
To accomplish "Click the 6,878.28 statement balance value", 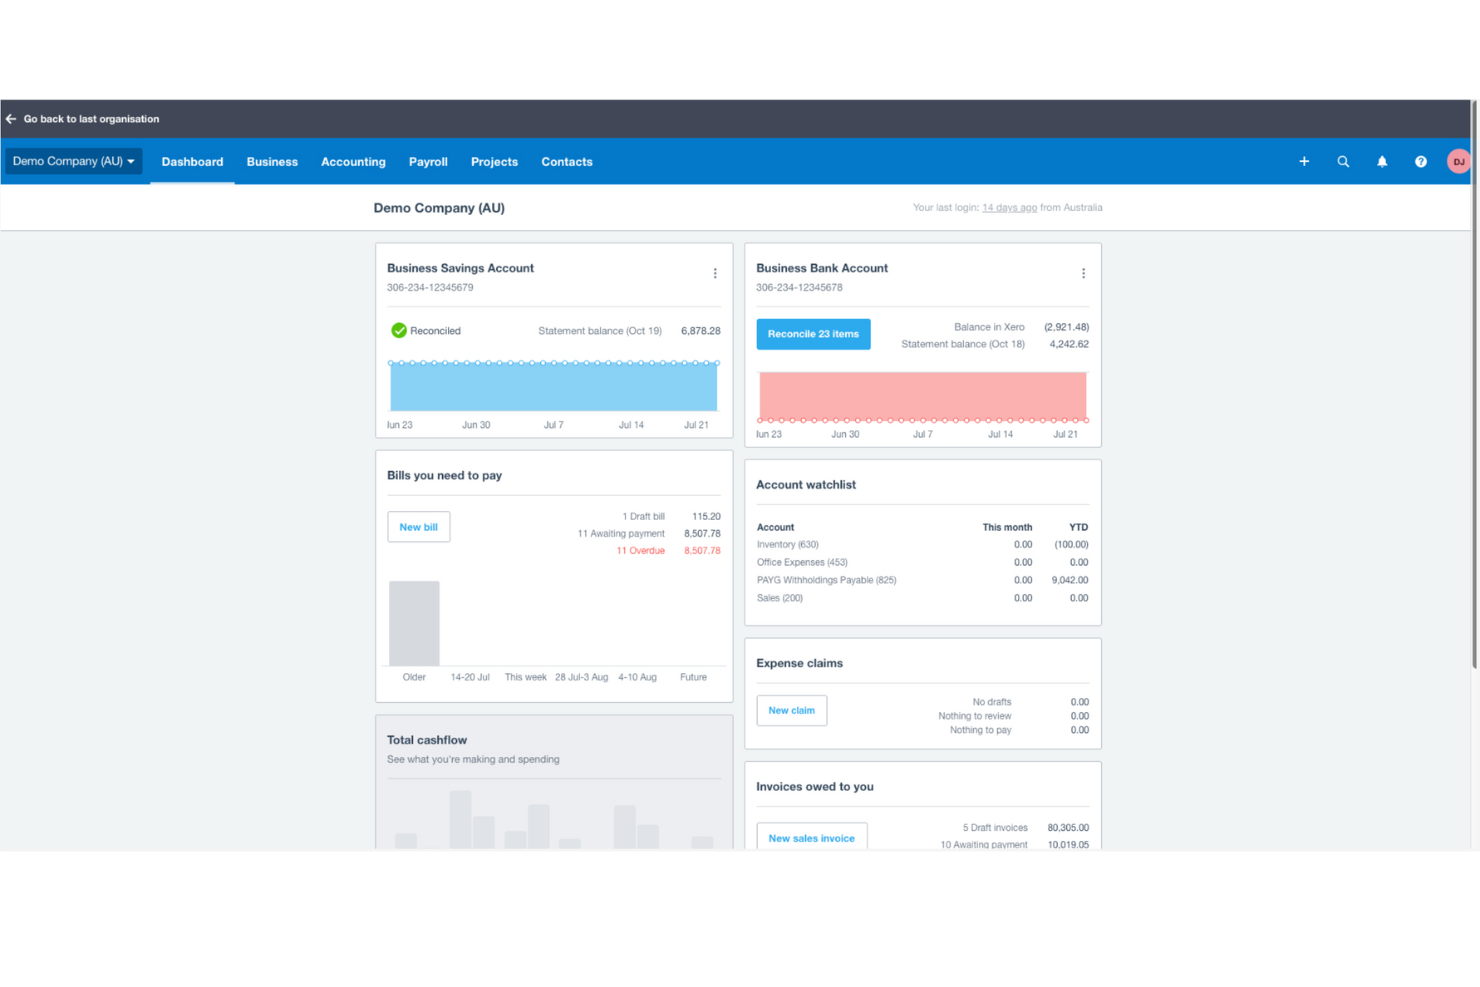I will click(700, 331).
